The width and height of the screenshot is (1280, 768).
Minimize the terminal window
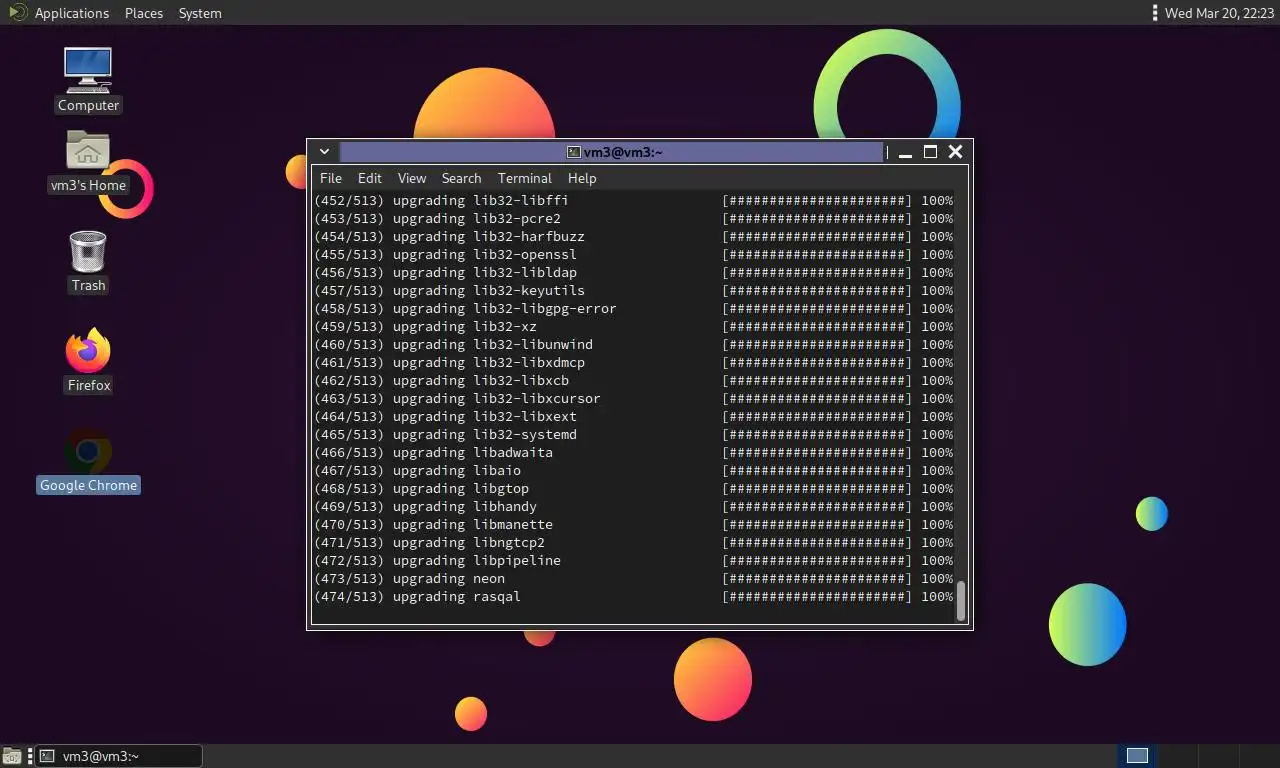(x=905, y=152)
